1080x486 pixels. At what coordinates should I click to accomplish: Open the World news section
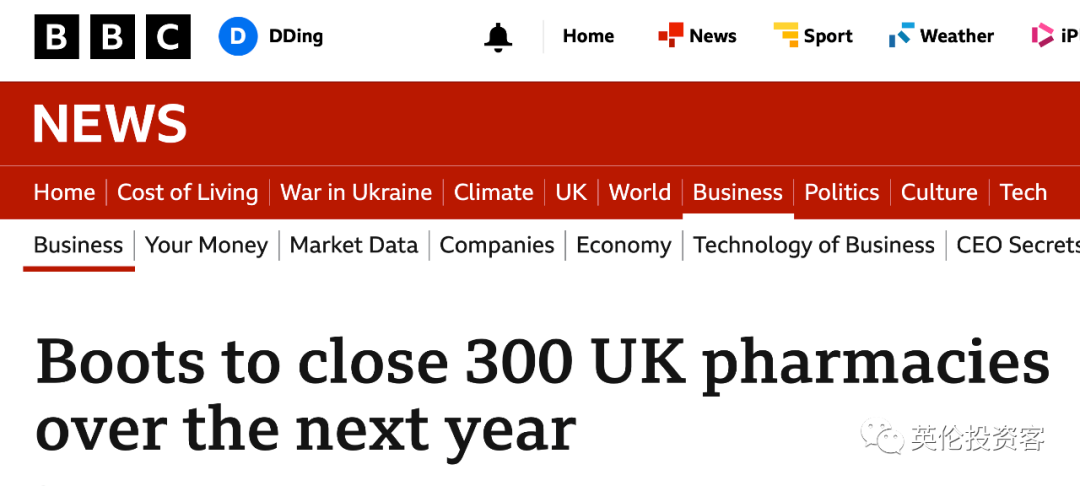coord(640,192)
